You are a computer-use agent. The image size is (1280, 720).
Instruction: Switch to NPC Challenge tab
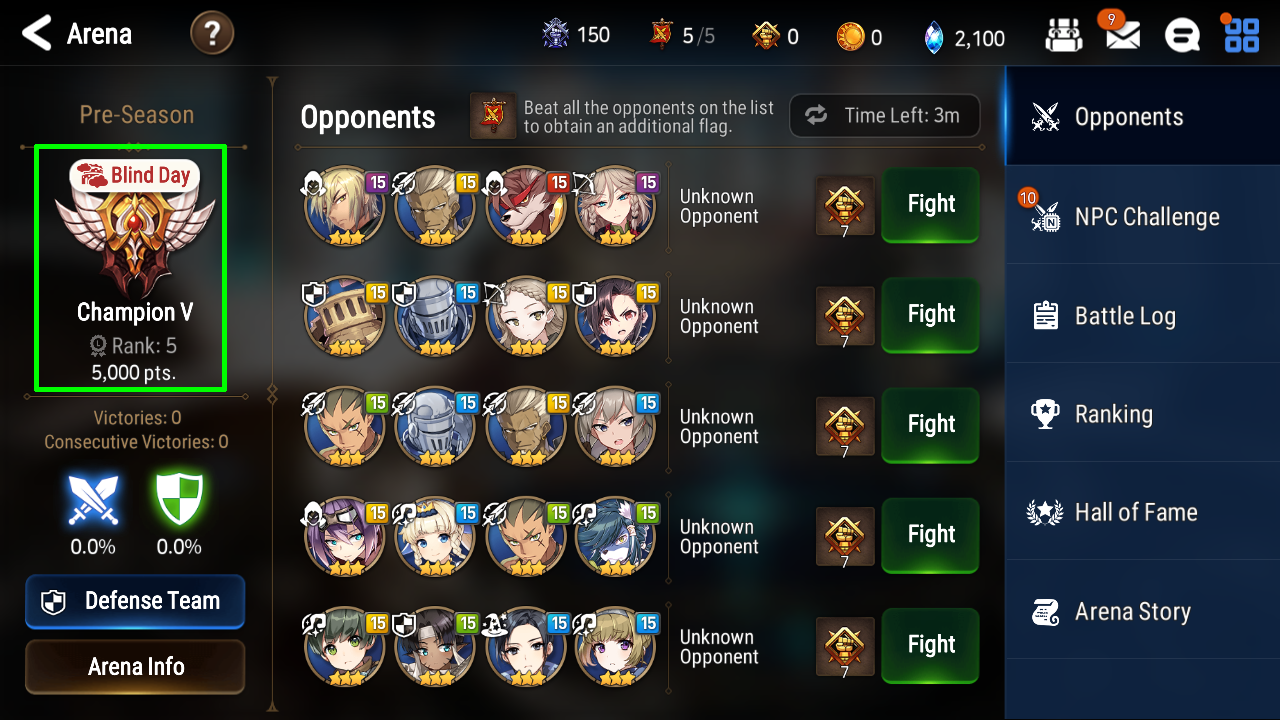[1143, 216]
